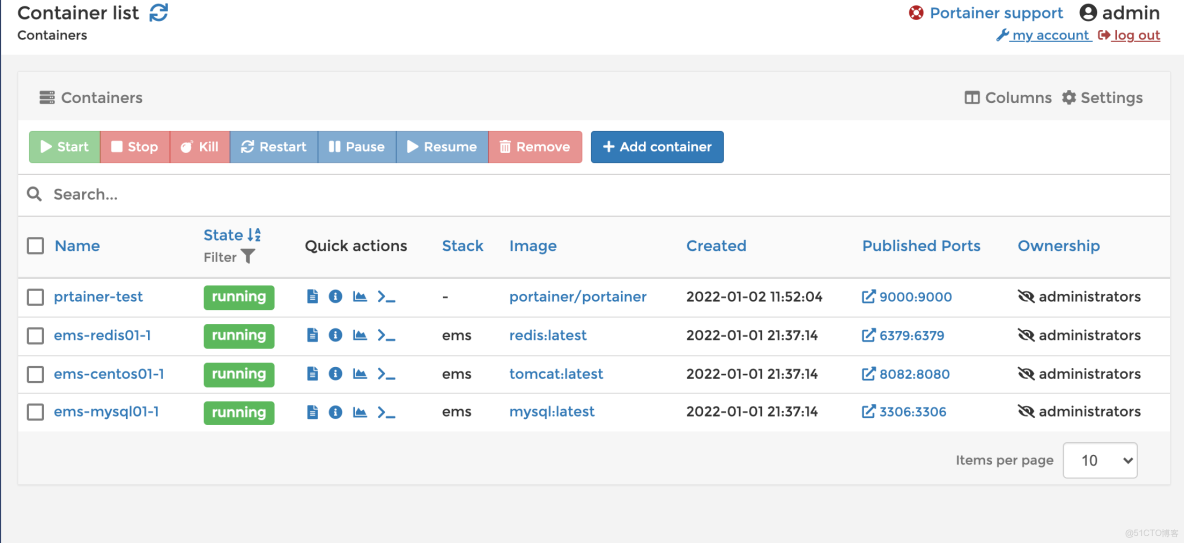Open inspect info icon for ems-mysql01-1
Viewport: 1184px width, 543px height.
(x=336, y=412)
